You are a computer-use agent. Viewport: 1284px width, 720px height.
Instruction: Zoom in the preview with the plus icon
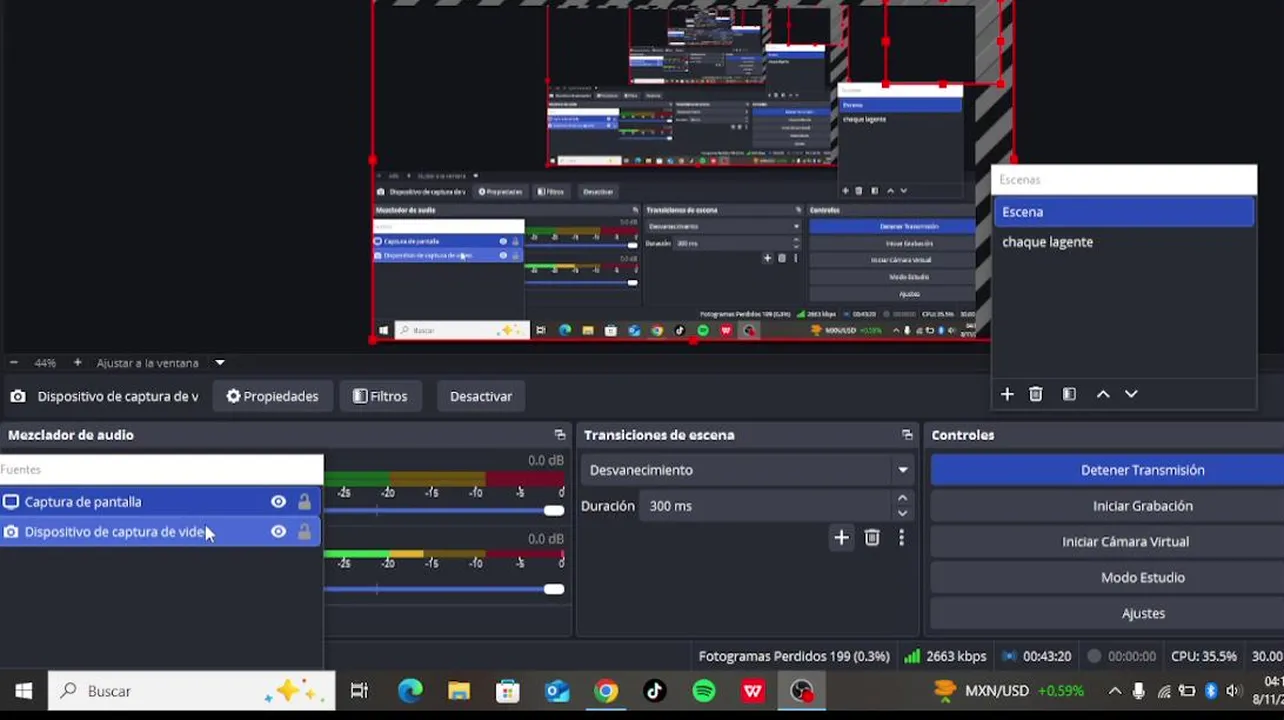click(x=77, y=363)
